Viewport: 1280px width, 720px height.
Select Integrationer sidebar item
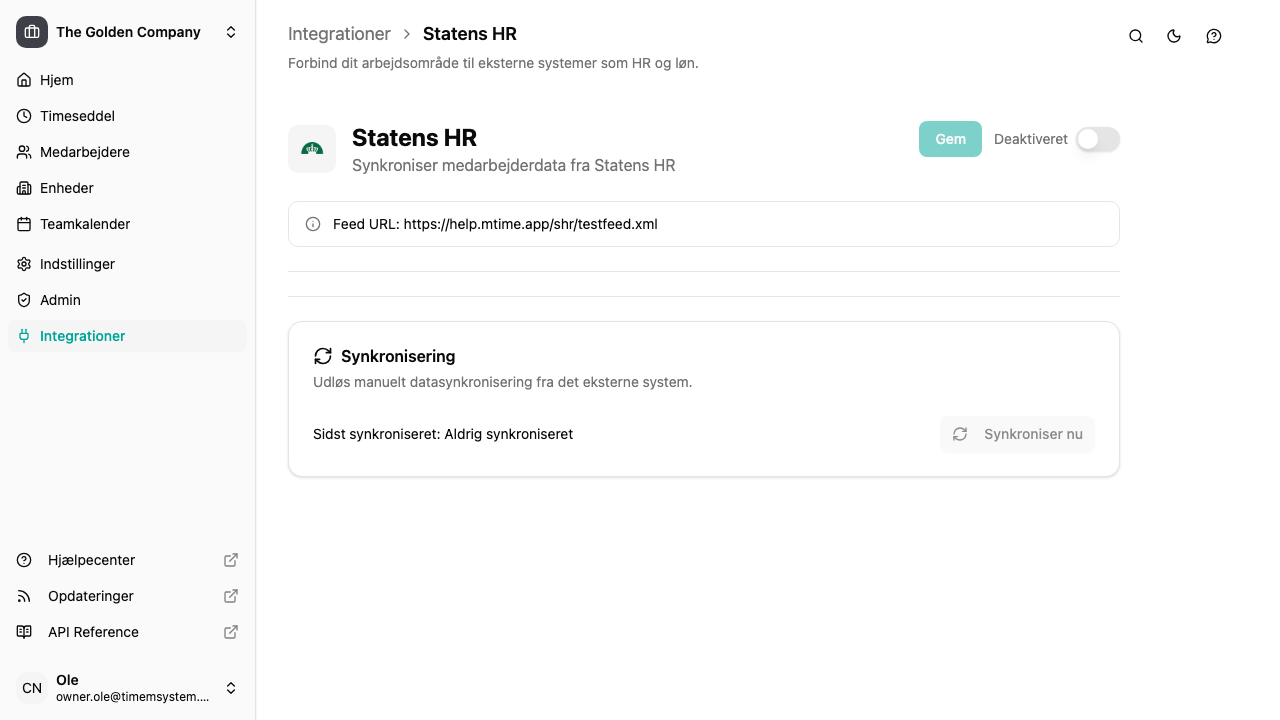[127, 336]
